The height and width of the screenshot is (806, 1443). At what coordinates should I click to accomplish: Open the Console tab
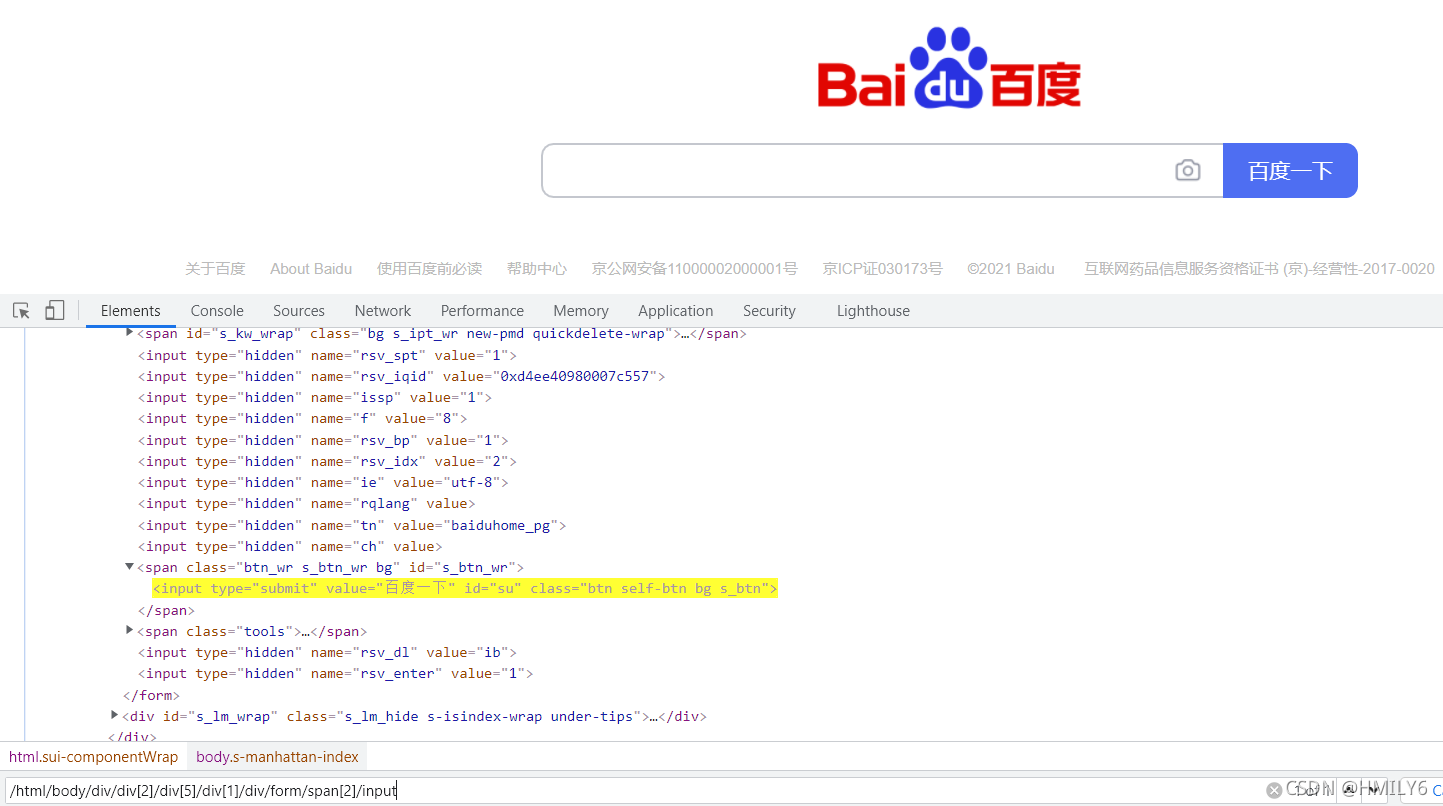(217, 310)
